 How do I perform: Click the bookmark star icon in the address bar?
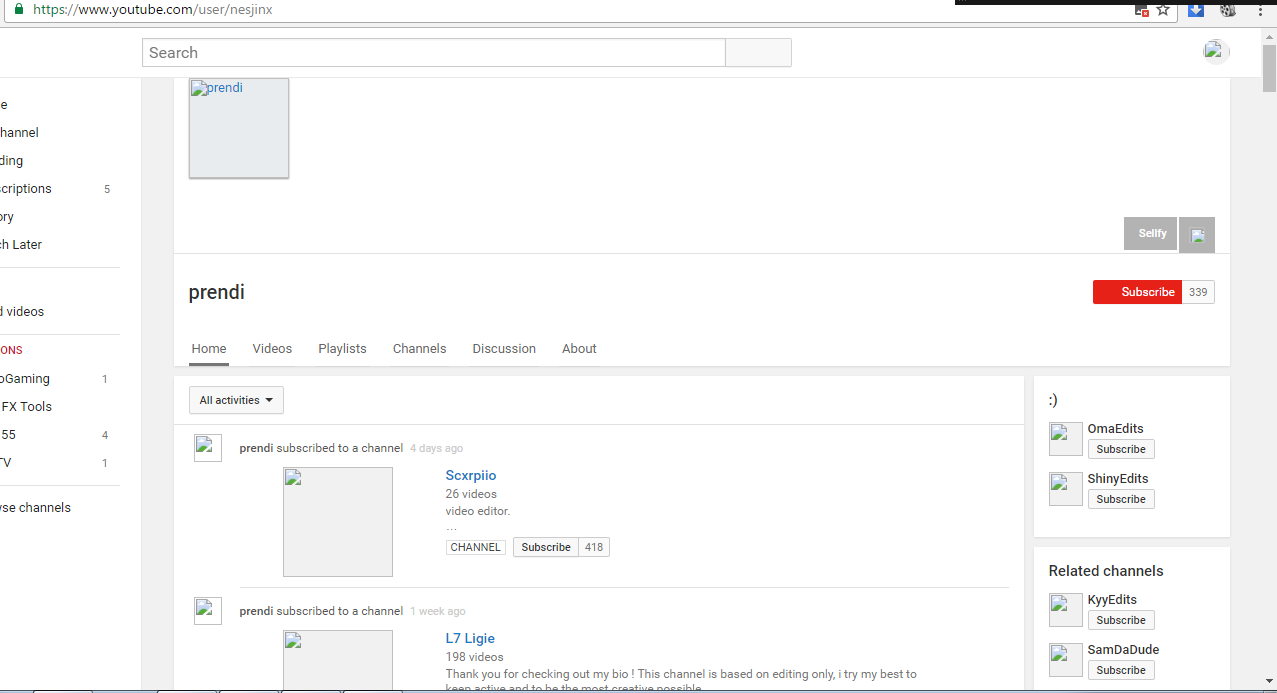tap(1163, 10)
